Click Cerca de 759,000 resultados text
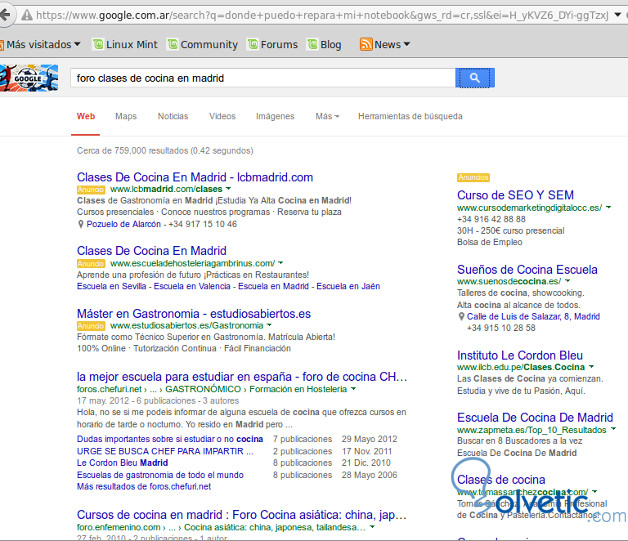The image size is (628, 541). (x=165, y=151)
